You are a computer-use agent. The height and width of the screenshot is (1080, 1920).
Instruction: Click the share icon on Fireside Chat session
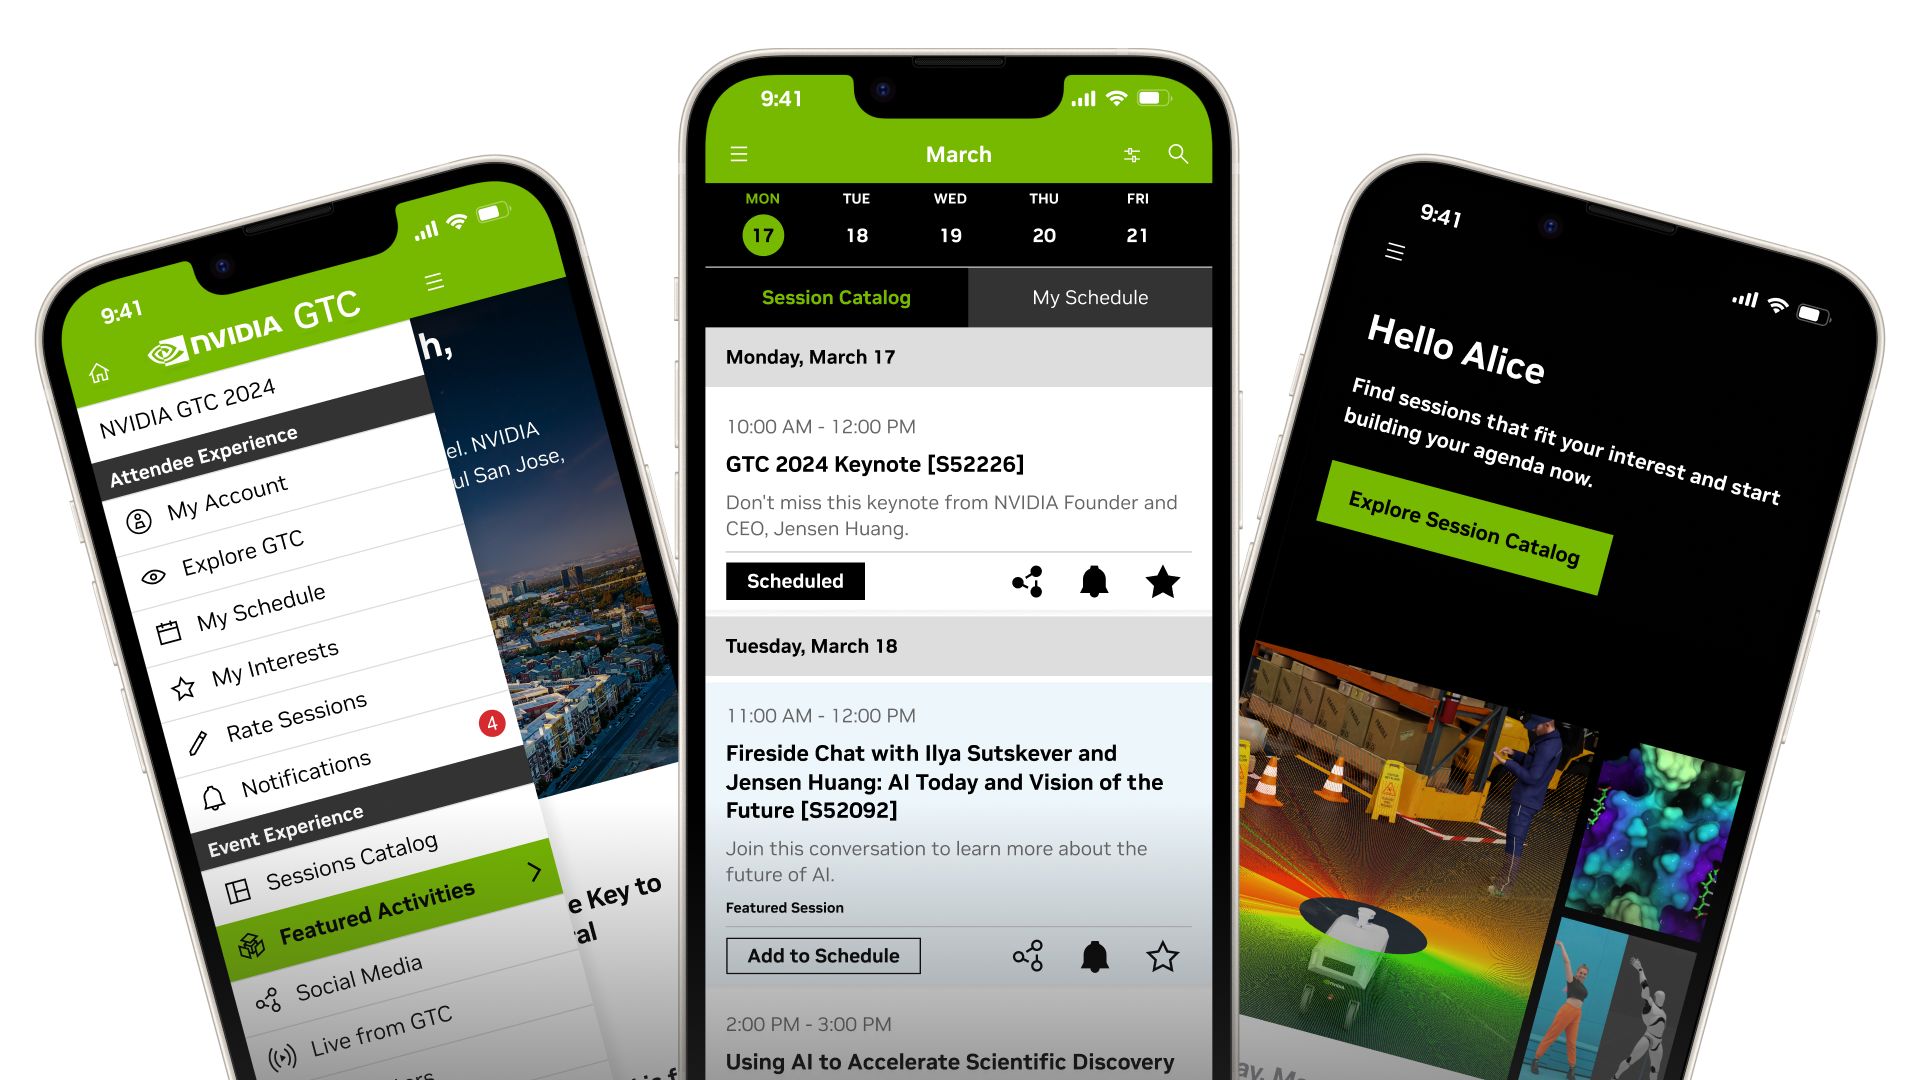point(1027,955)
